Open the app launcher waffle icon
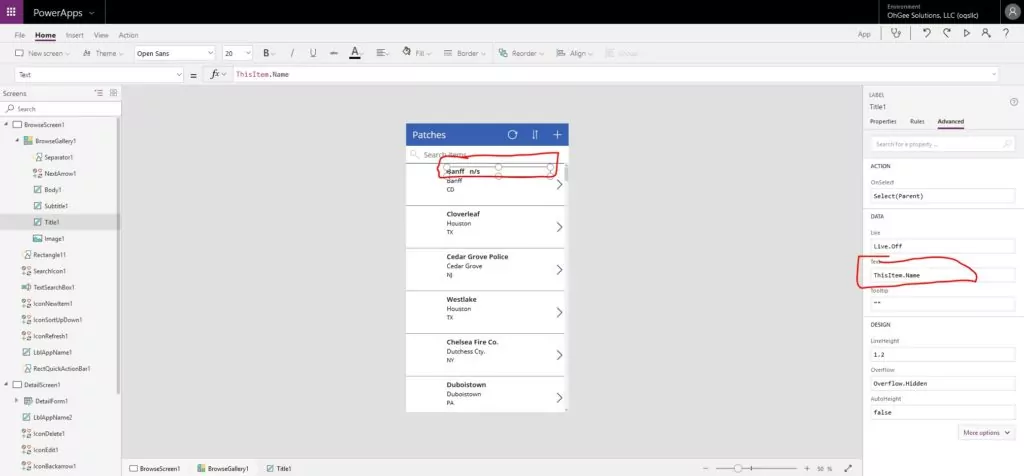The image size is (1024, 476). pyautogui.click(x=11, y=12)
